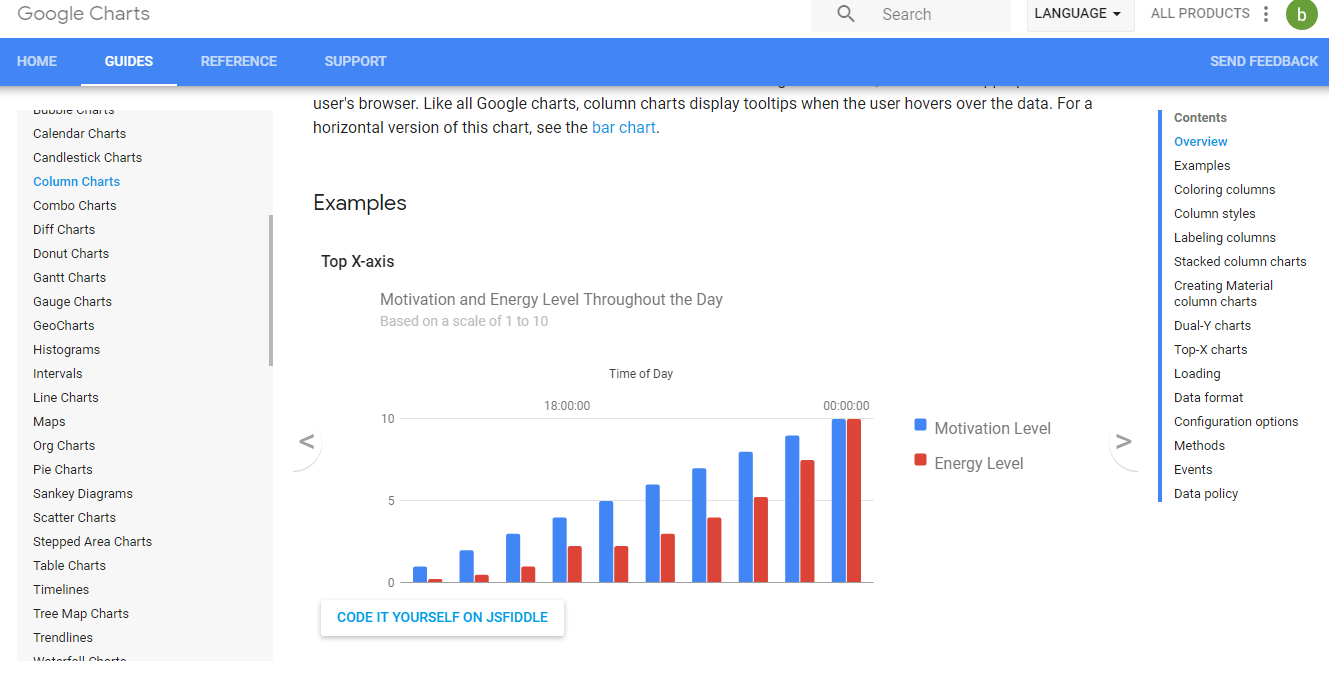Open the bar chart link
1329x673 pixels.
(x=623, y=127)
